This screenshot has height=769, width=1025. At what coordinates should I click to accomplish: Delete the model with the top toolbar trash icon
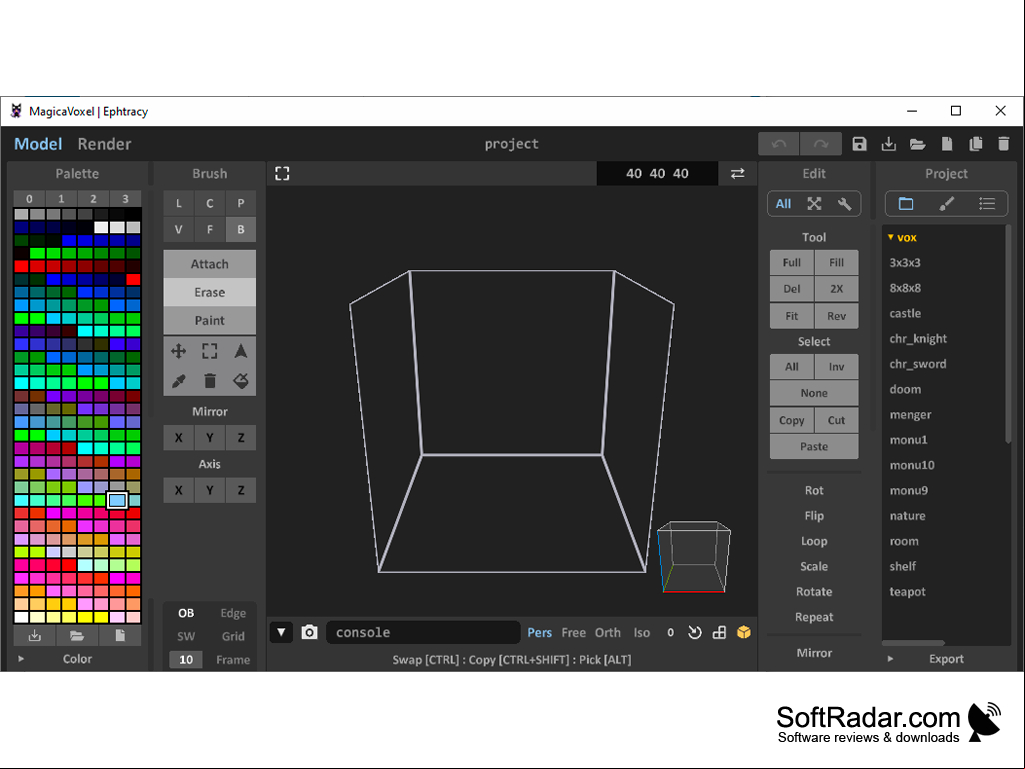pyautogui.click(x=1004, y=144)
